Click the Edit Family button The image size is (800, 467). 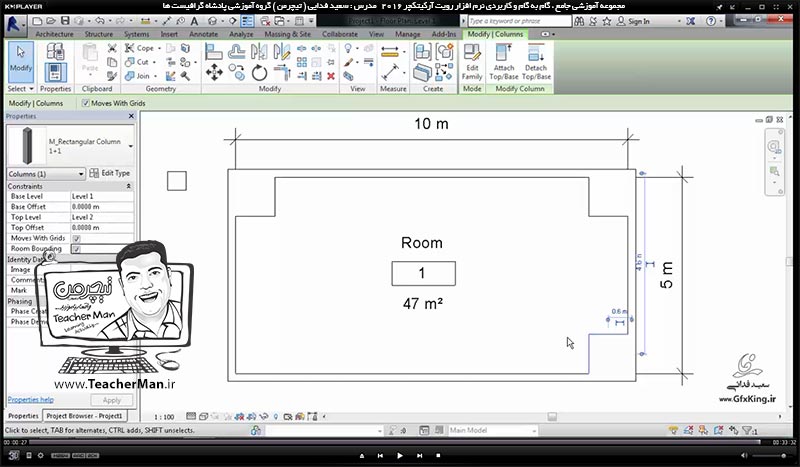pyautogui.click(x=472, y=62)
